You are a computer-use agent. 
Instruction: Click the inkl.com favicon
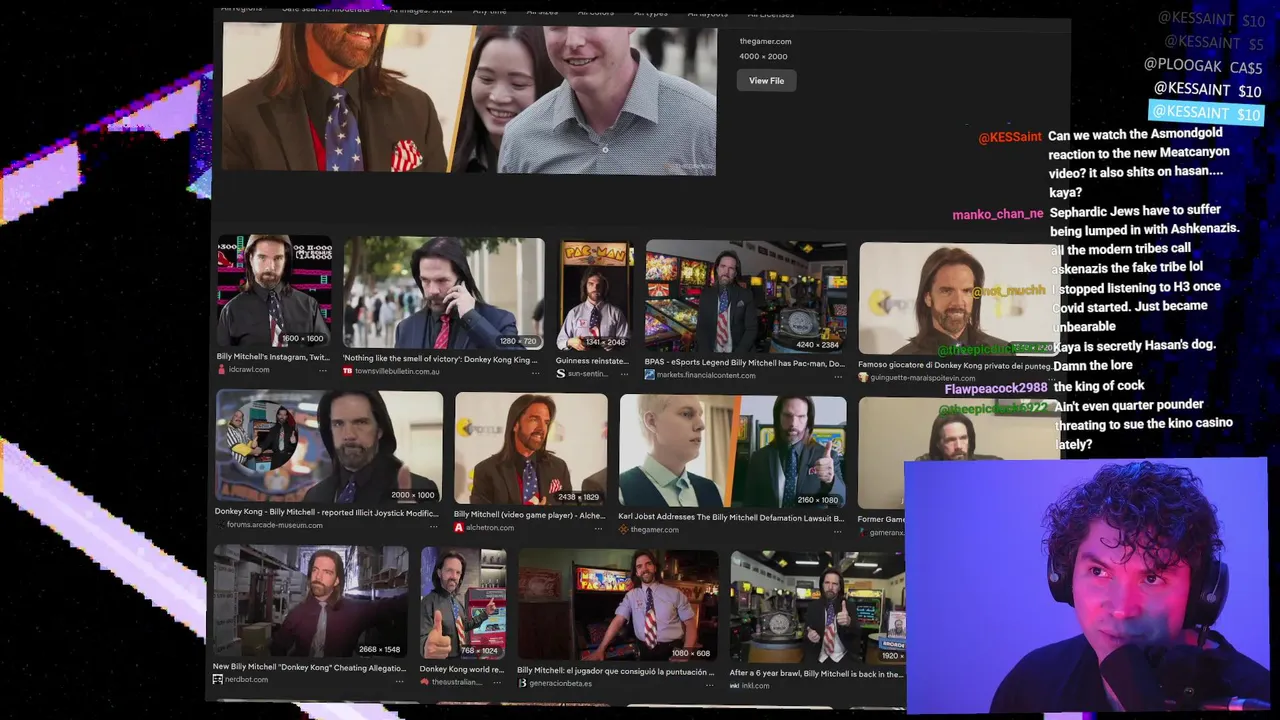pyautogui.click(x=734, y=686)
